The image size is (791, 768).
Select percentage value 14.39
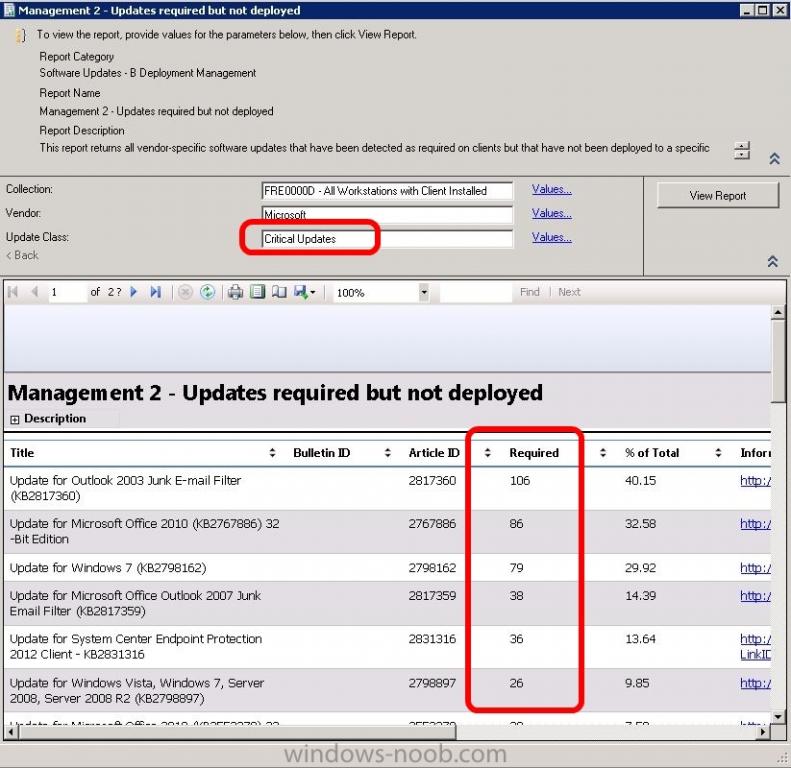click(640, 596)
